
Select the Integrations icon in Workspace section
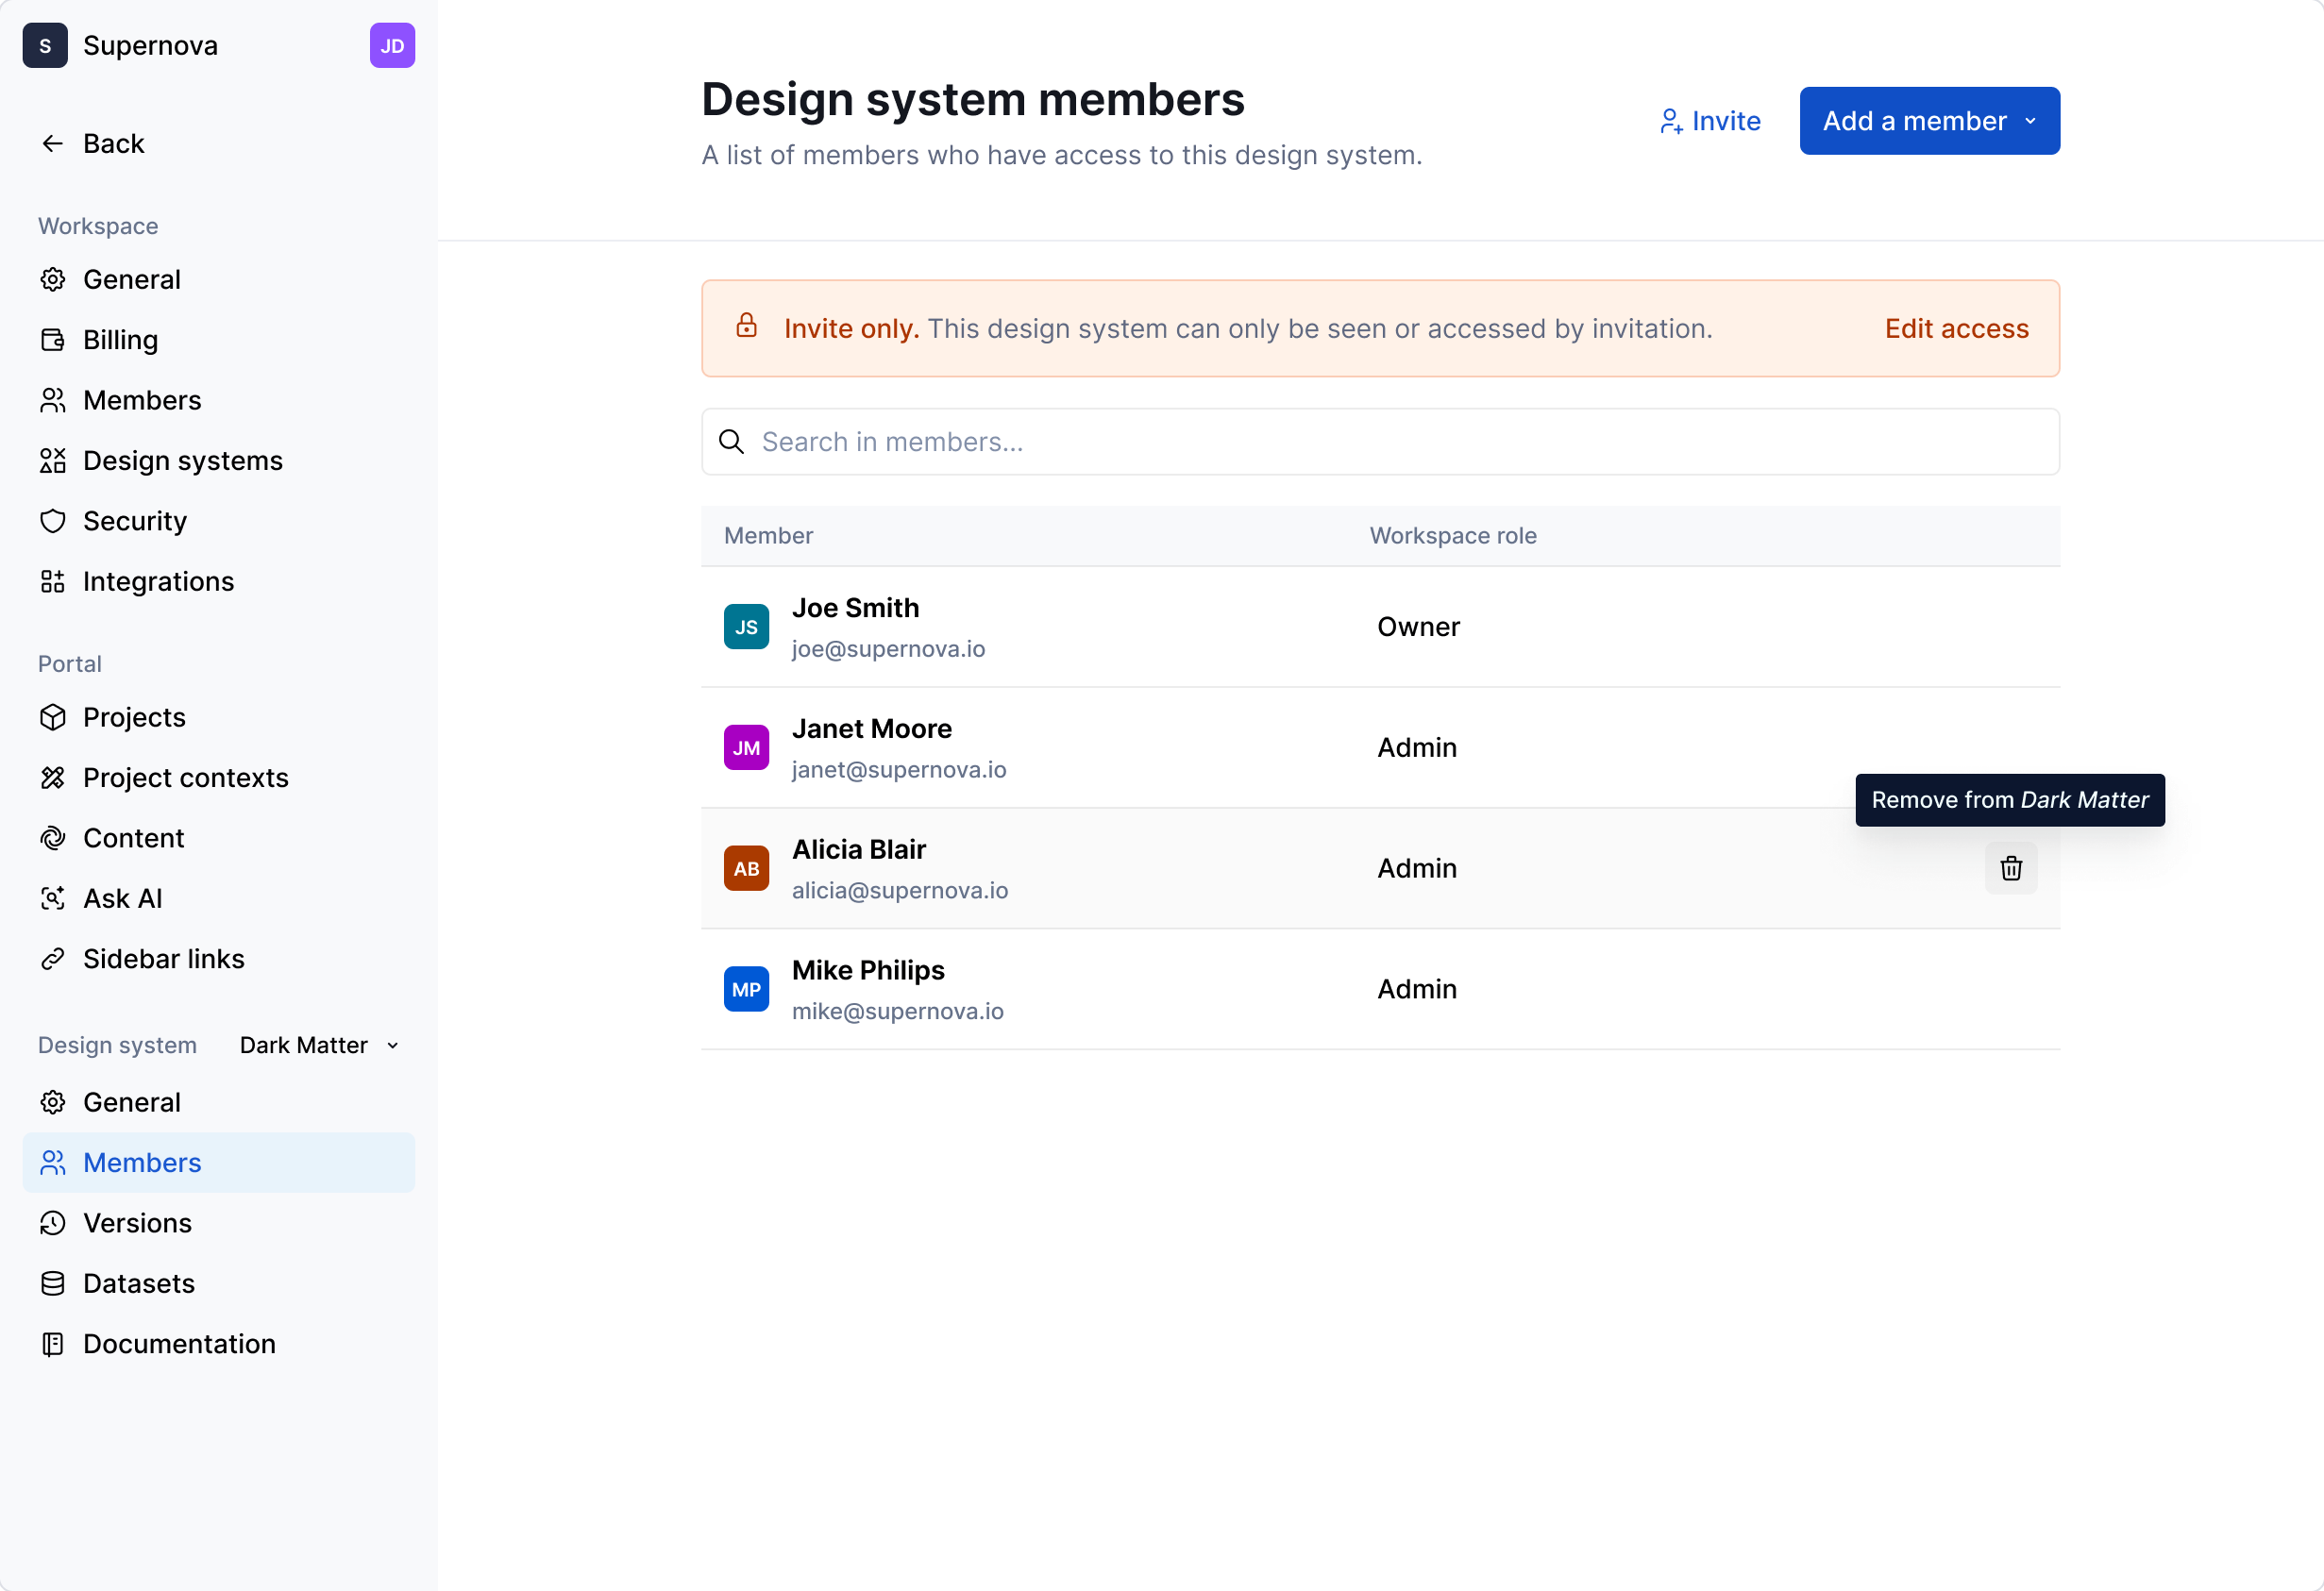pyautogui.click(x=54, y=581)
